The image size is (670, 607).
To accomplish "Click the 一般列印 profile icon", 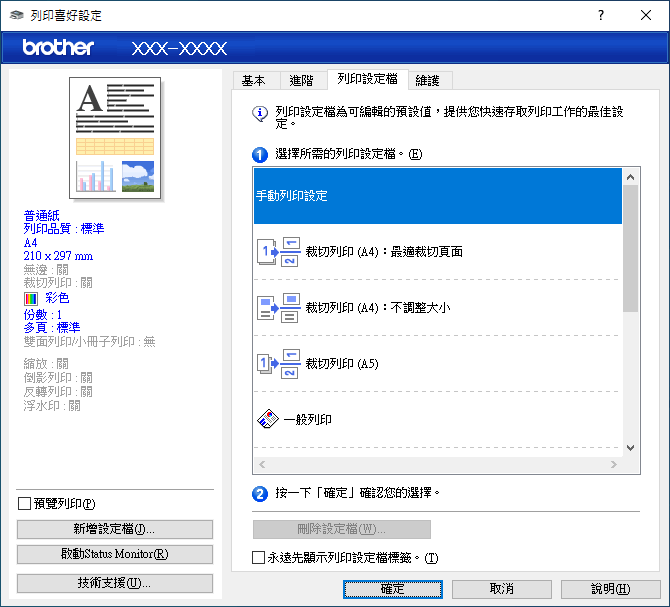I will point(272,419).
